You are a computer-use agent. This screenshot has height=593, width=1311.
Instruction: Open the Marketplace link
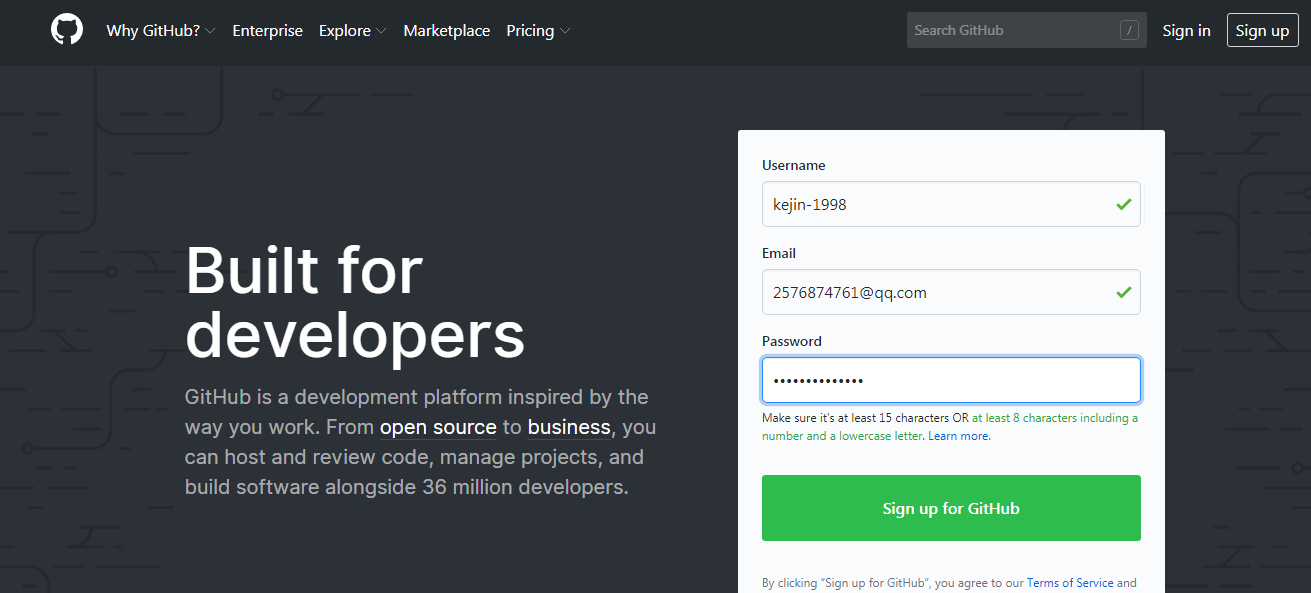[x=446, y=31]
